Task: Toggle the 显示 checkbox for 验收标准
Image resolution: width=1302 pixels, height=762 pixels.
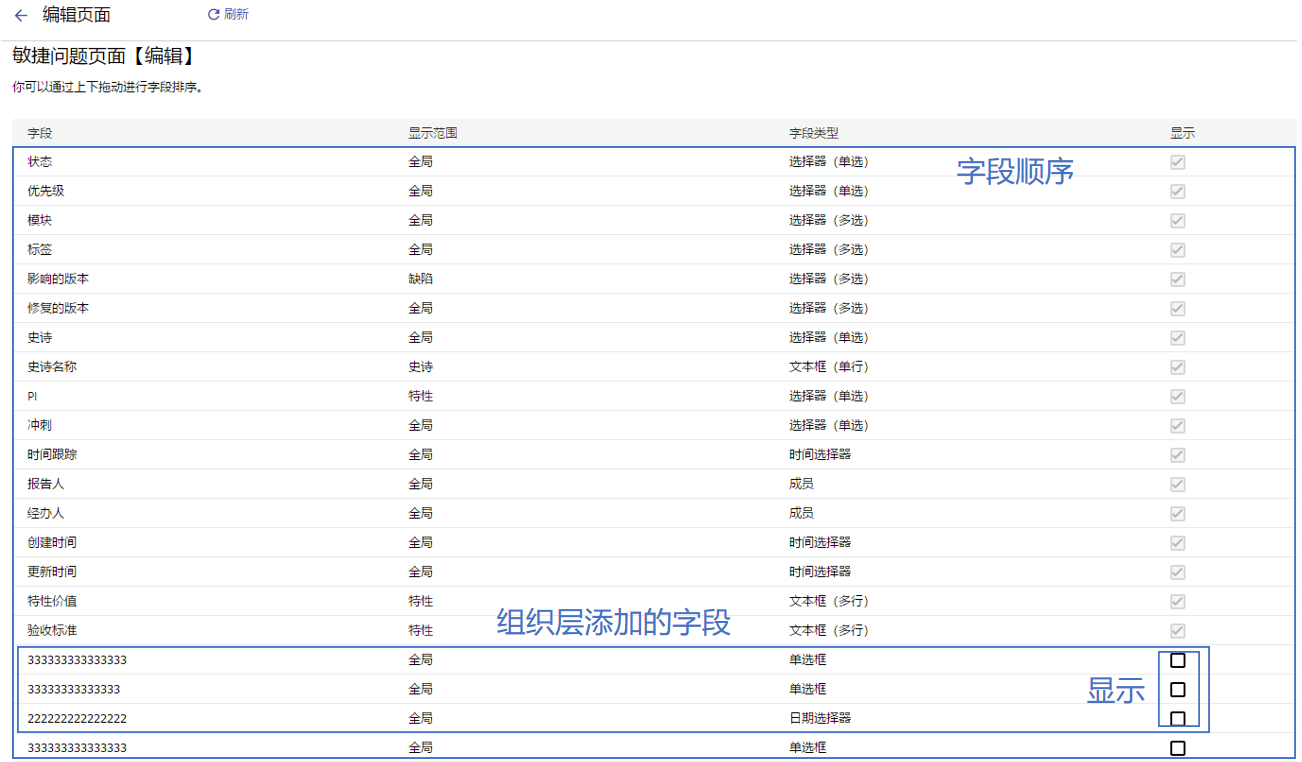Action: [1178, 630]
